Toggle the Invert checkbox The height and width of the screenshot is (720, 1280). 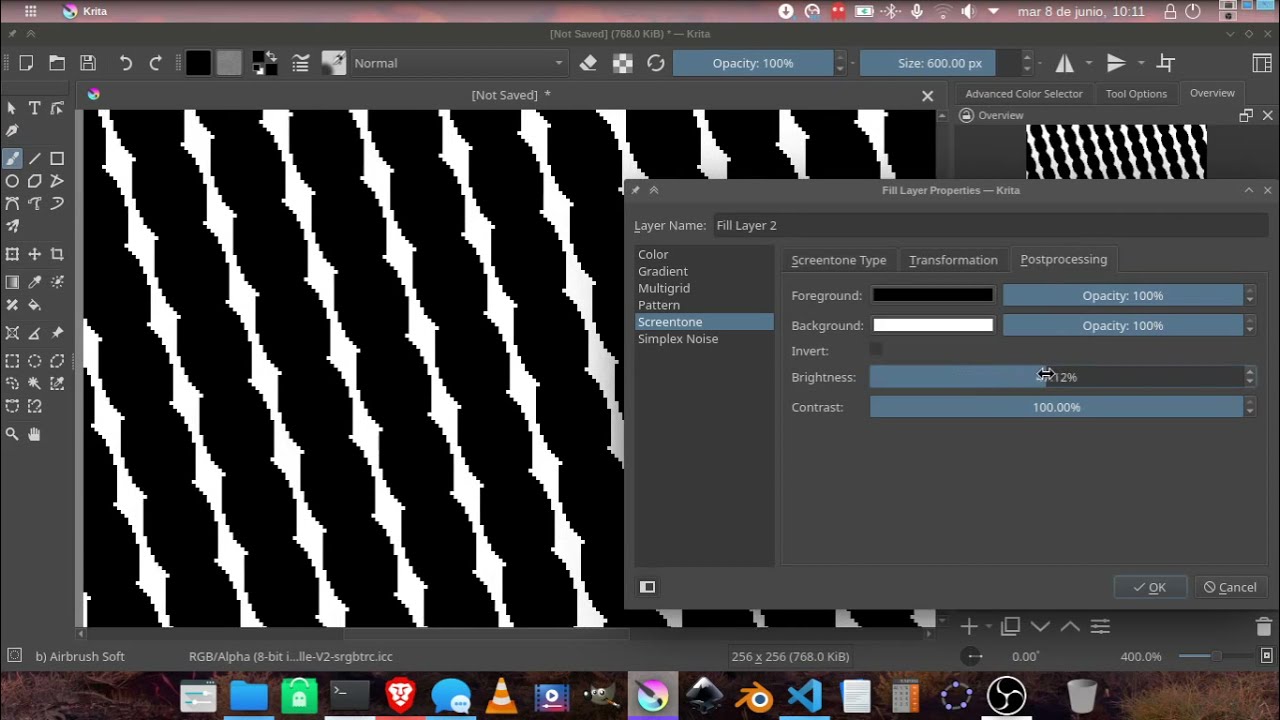coord(876,350)
